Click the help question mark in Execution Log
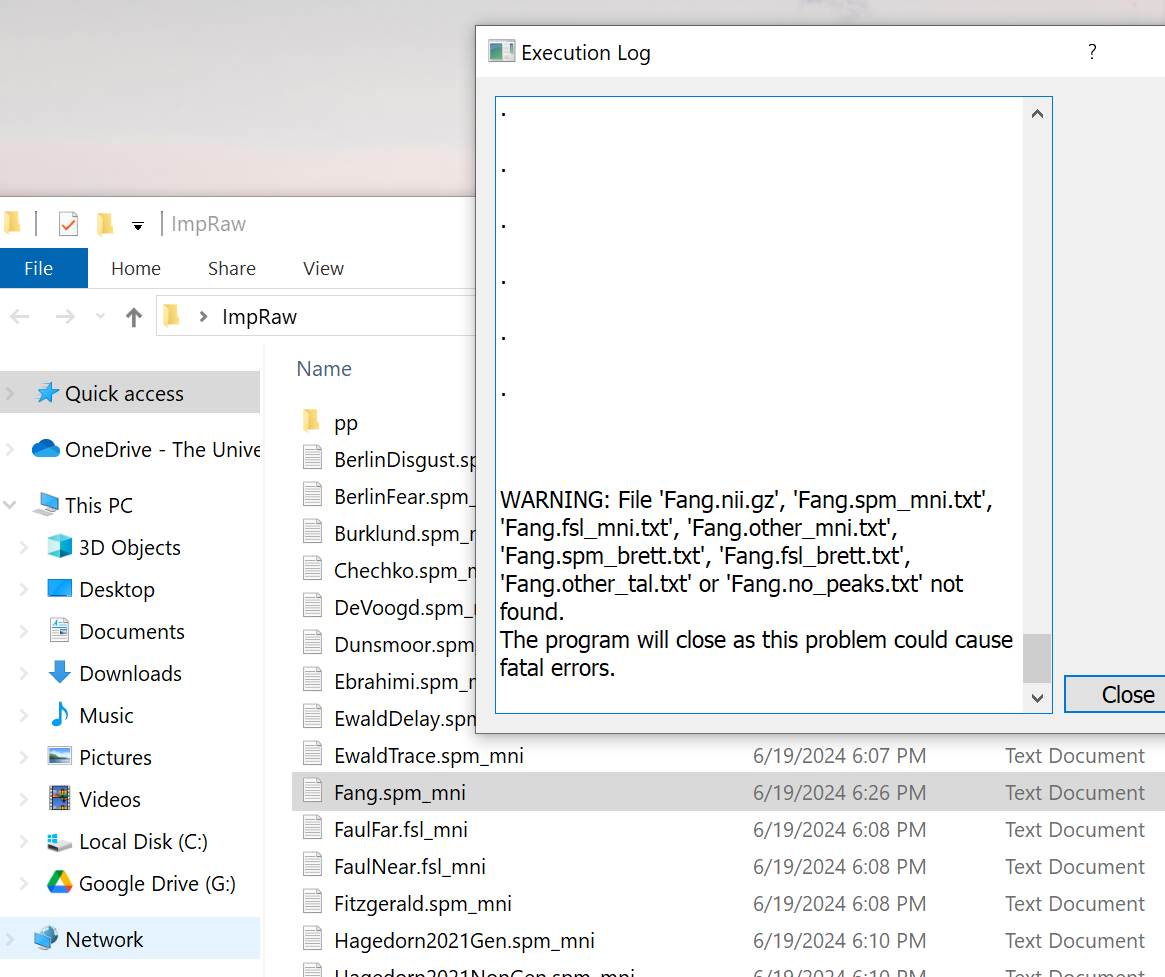Screen dimensions: 1165x977 1092,52
